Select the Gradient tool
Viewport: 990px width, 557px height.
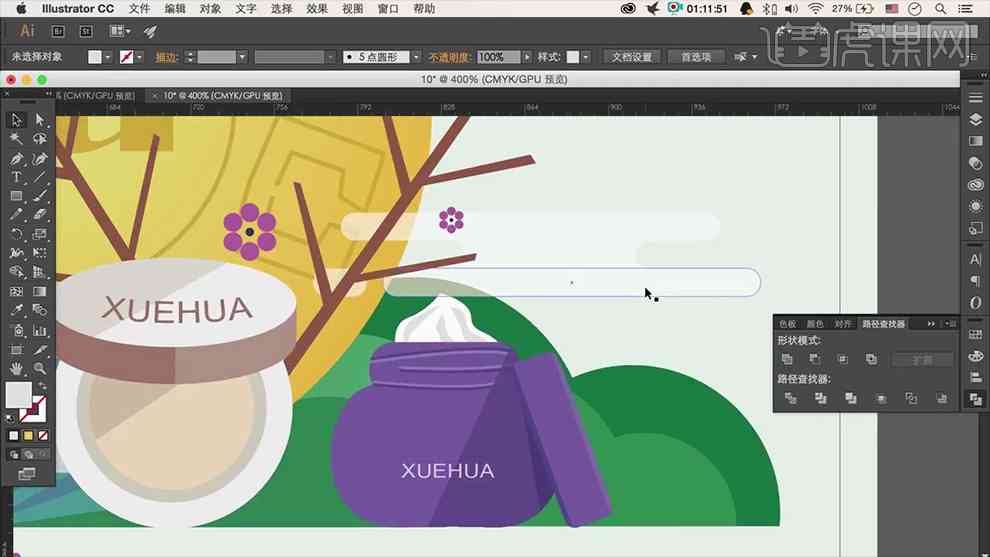(x=40, y=292)
